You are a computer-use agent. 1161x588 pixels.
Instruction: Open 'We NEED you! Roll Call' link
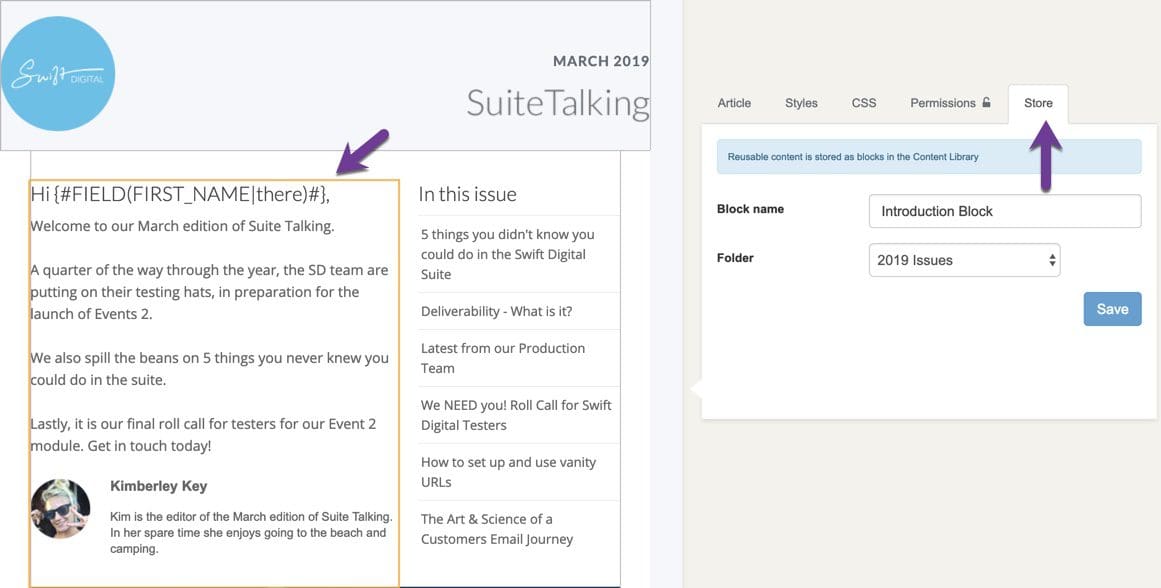[x=516, y=415]
